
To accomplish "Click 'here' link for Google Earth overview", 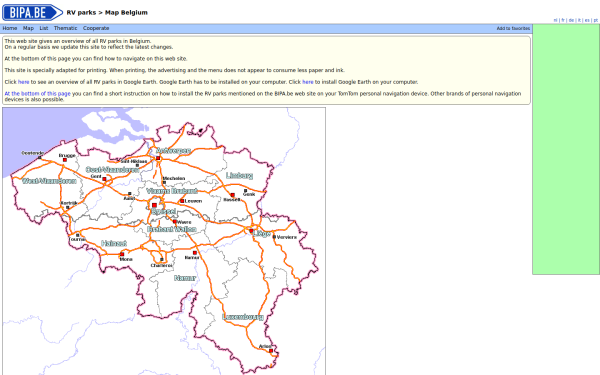I will coord(23,82).
